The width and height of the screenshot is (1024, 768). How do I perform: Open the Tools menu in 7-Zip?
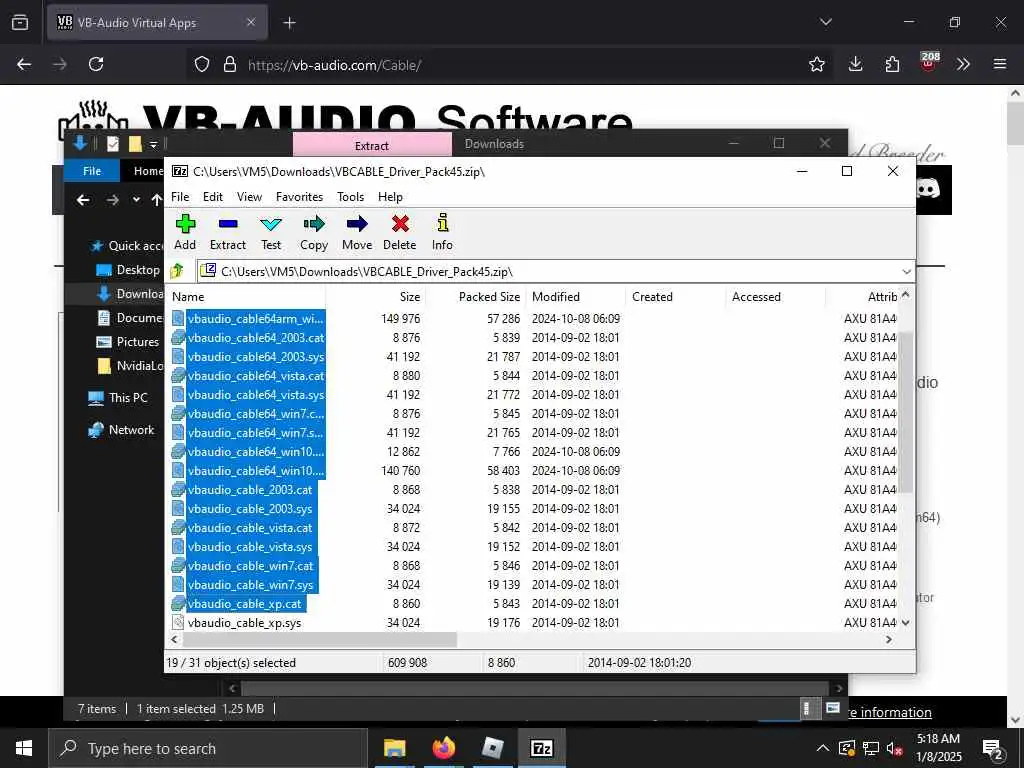coord(351,197)
